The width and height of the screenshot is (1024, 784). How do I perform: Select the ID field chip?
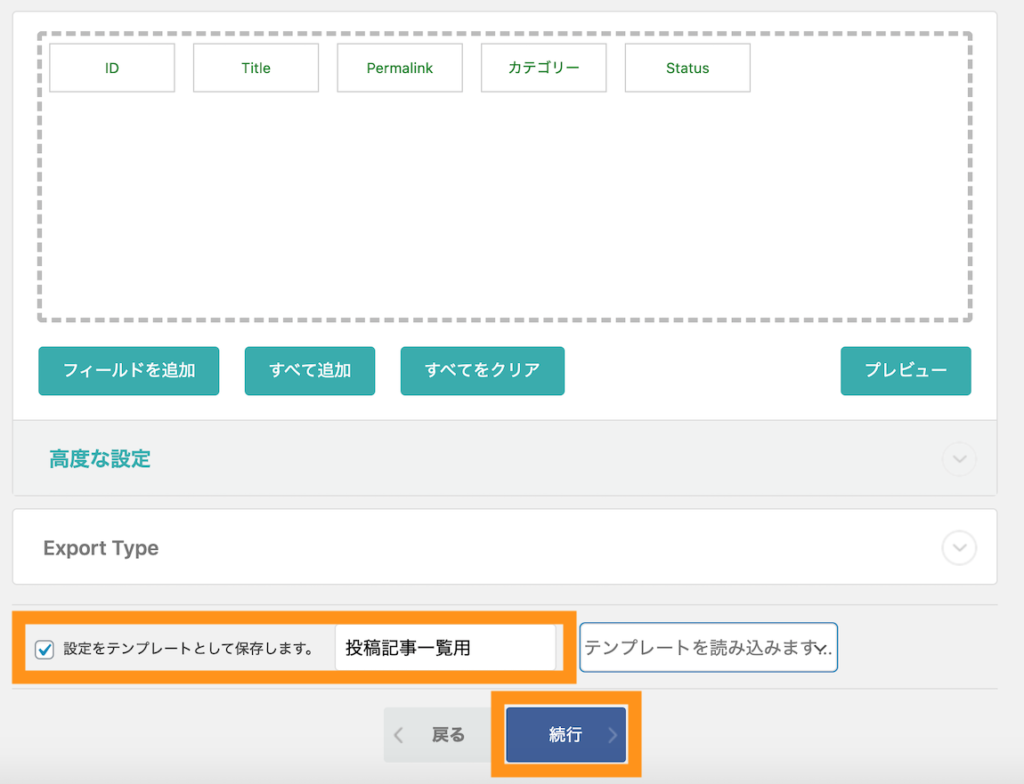tap(111, 67)
